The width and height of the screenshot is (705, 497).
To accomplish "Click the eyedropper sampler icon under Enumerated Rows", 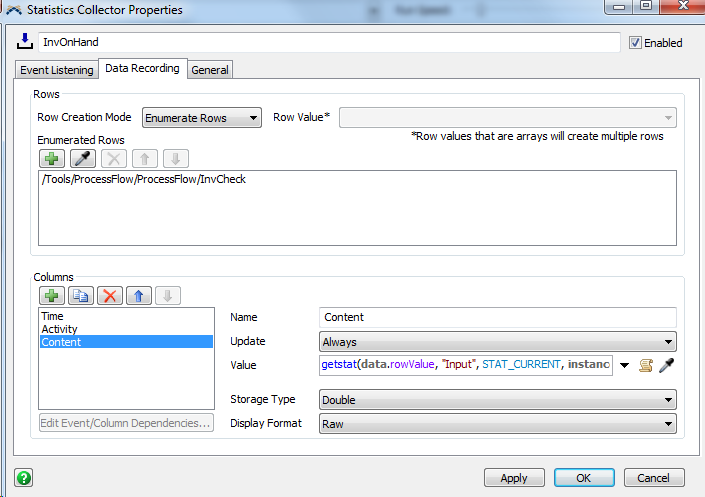I will [84, 158].
